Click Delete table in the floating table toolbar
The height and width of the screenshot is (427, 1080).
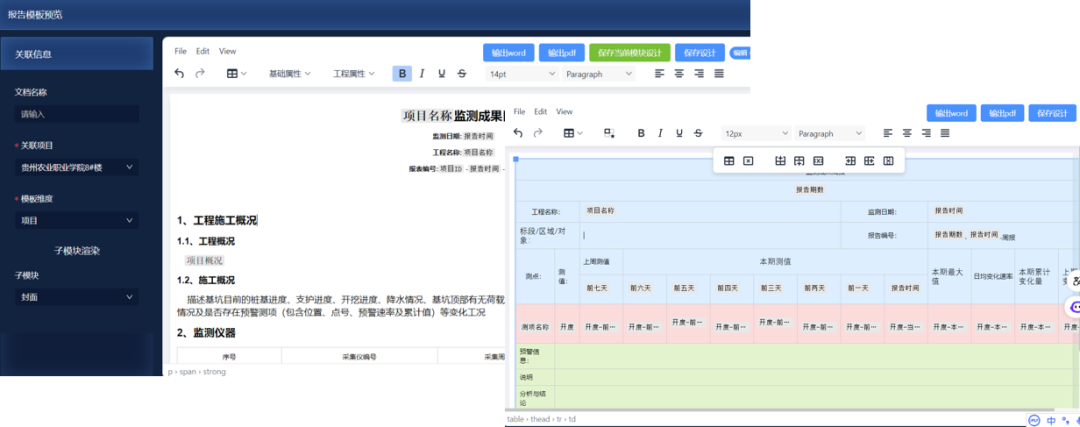(x=748, y=161)
